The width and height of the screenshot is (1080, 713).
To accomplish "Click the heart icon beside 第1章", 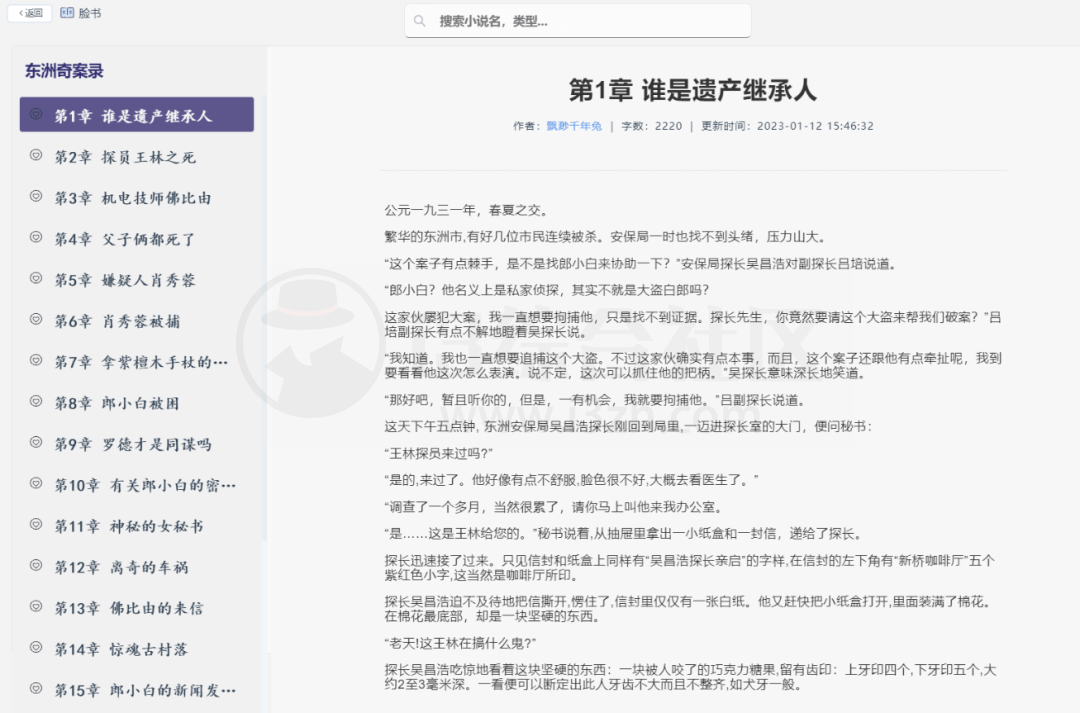I will [37, 114].
